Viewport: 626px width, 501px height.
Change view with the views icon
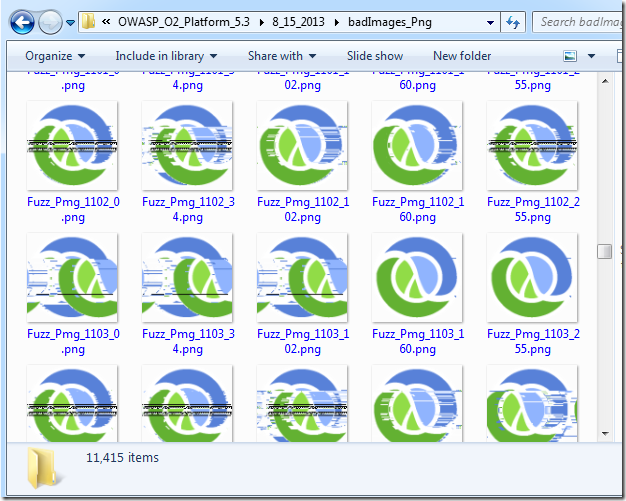tap(570, 56)
